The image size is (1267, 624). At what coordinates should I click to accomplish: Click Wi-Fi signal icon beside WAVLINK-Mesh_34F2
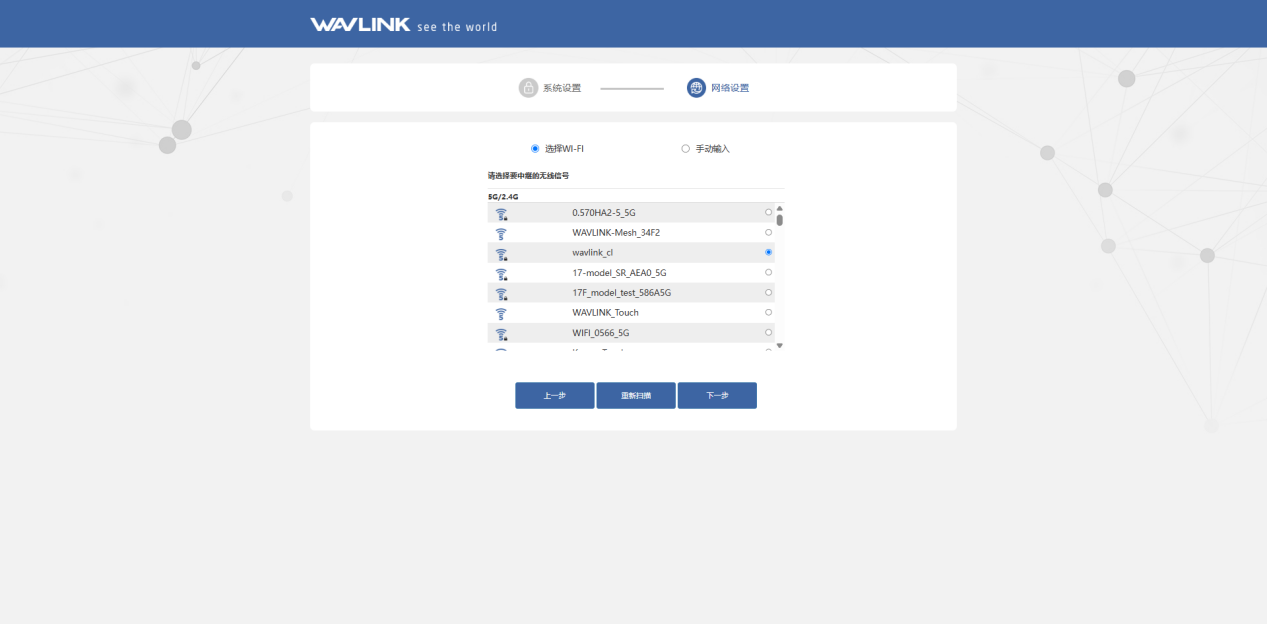coord(501,233)
